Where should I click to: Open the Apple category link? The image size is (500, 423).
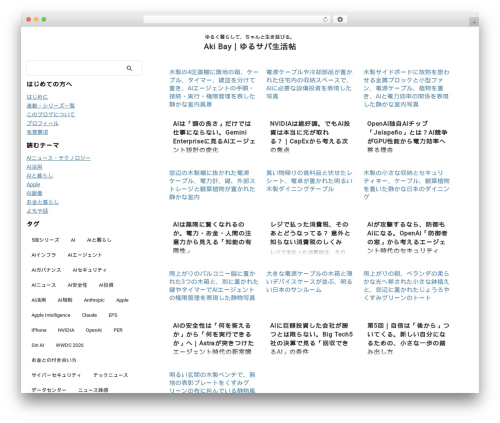pyautogui.click(x=33, y=184)
